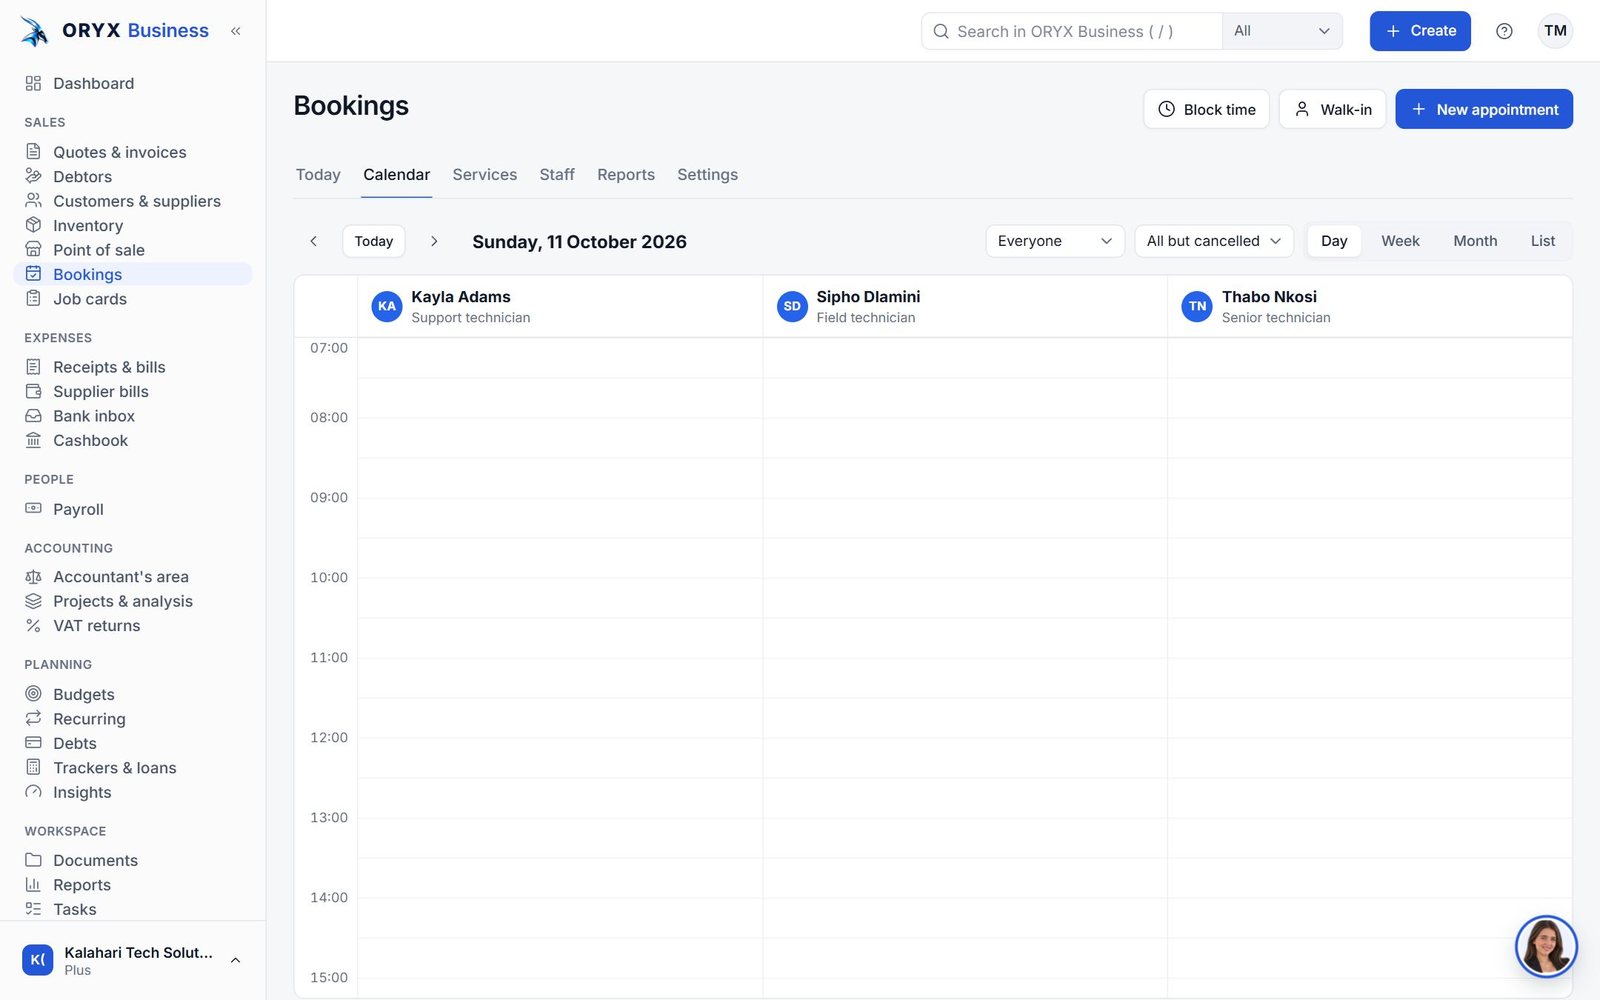
Task: Click the 09:00 time label
Action: (329, 497)
